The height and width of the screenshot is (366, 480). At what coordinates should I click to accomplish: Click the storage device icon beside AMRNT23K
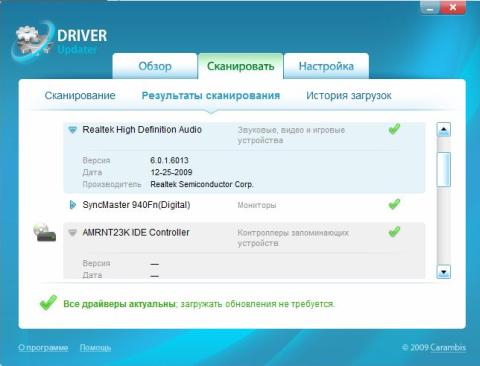tap(44, 233)
